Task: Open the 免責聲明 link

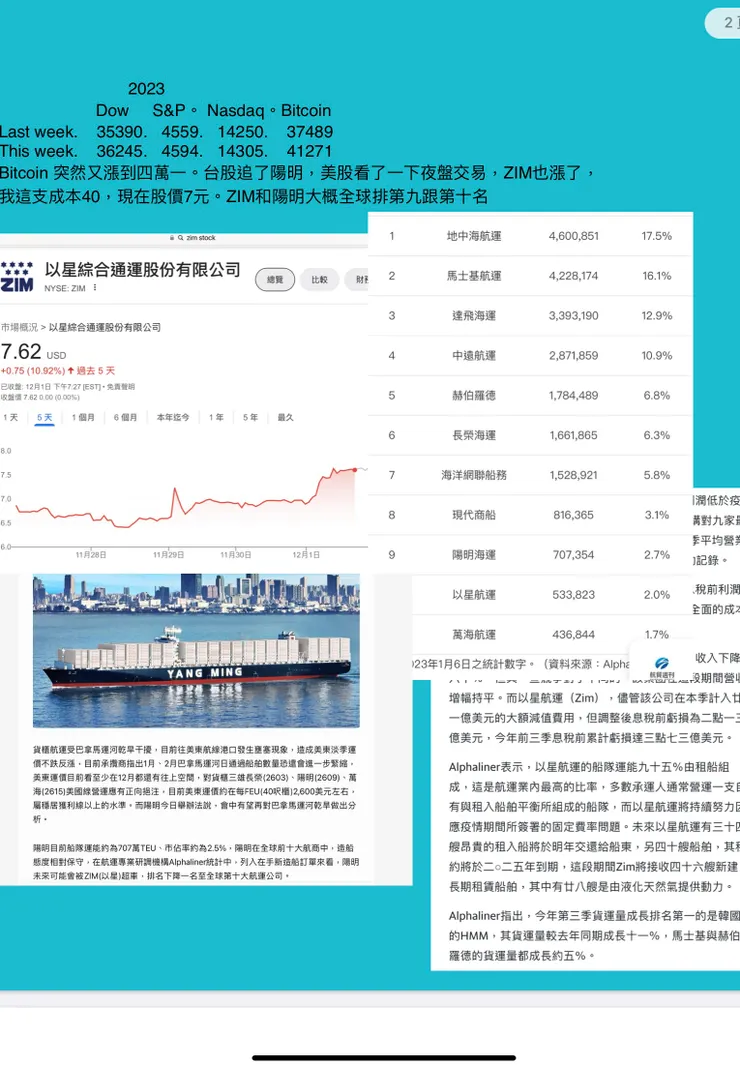Action: (x=122, y=386)
